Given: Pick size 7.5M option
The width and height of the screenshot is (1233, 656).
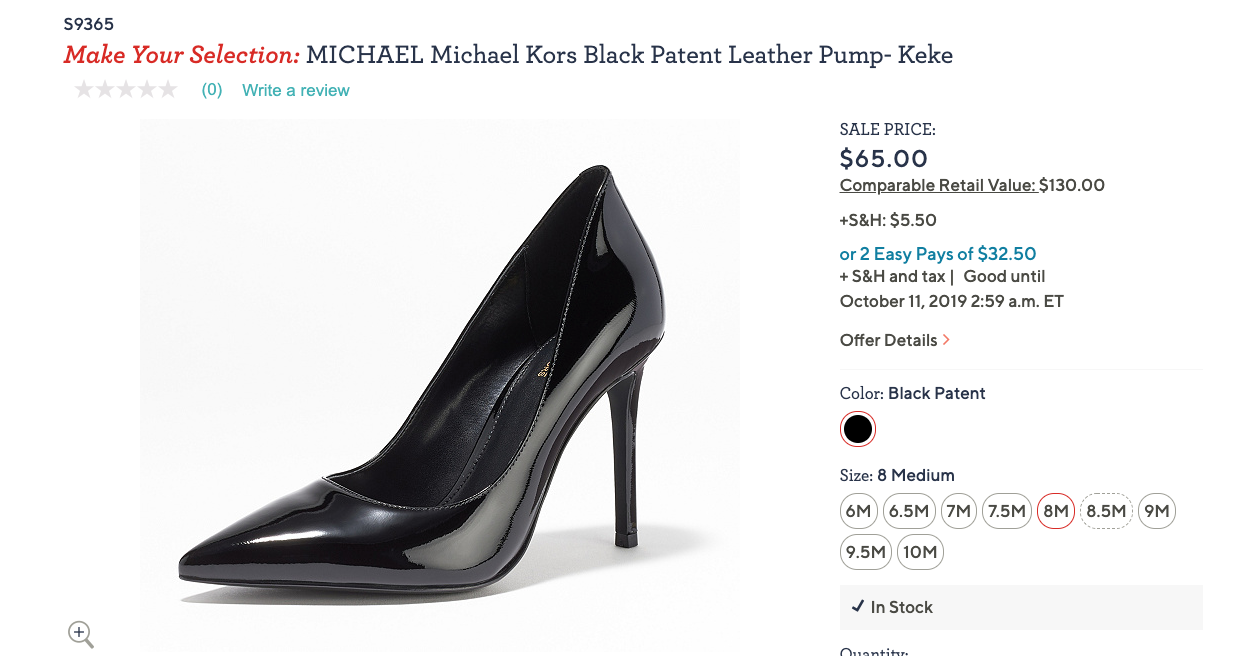Looking at the screenshot, I should coord(1006,511).
